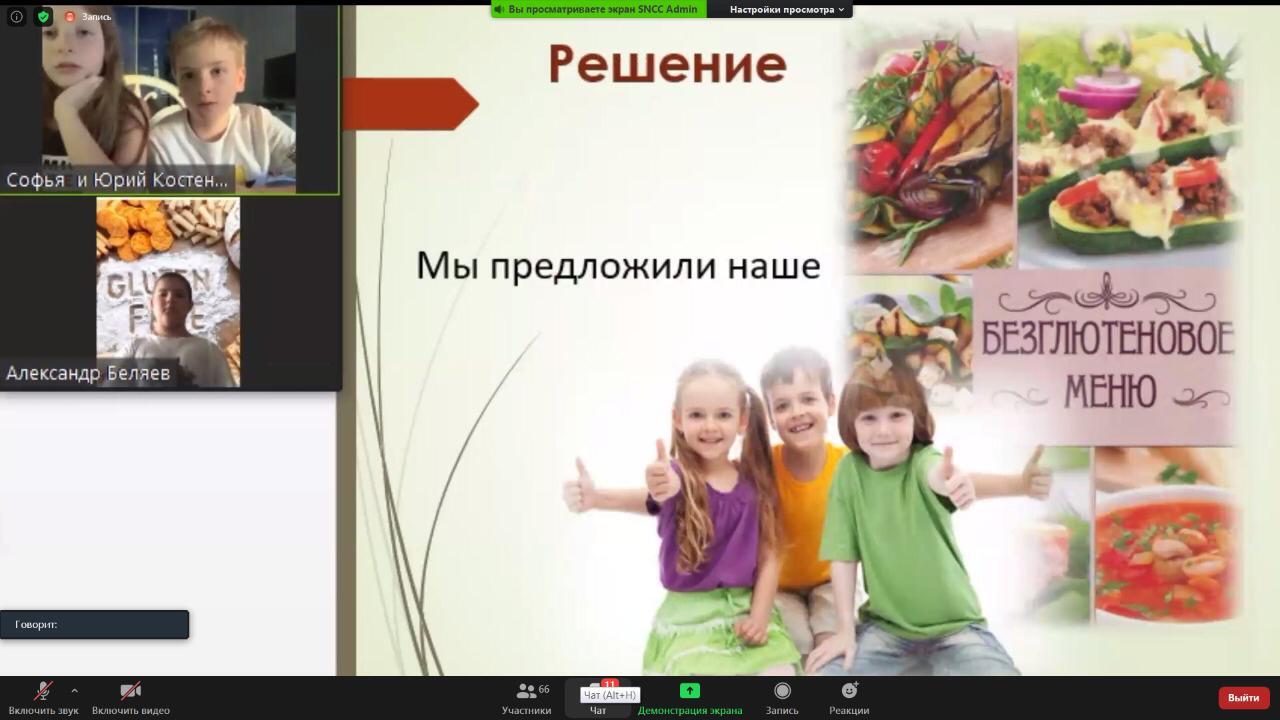Screen dimensions: 1280x720
Task: Click the red arrow shape on slide
Action: click(408, 104)
